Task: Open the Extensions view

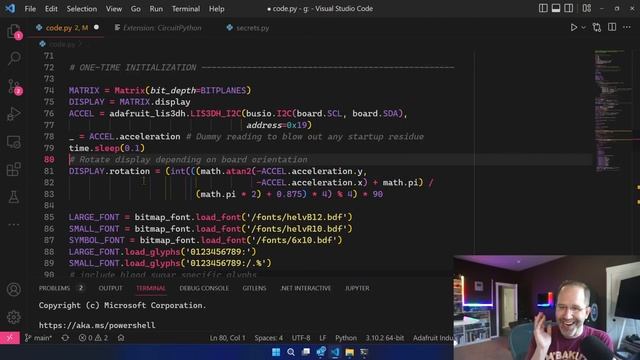Action: click(14, 169)
